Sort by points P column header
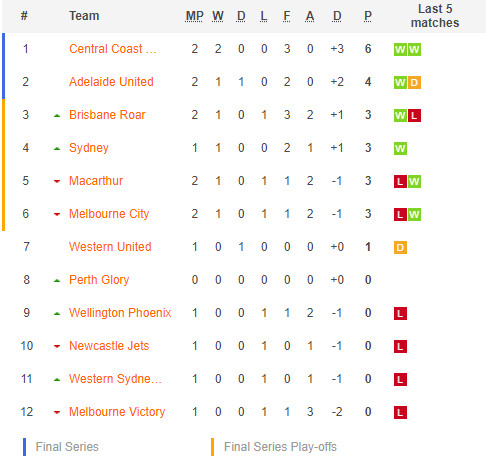The height and width of the screenshot is (464, 486). [368, 16]
